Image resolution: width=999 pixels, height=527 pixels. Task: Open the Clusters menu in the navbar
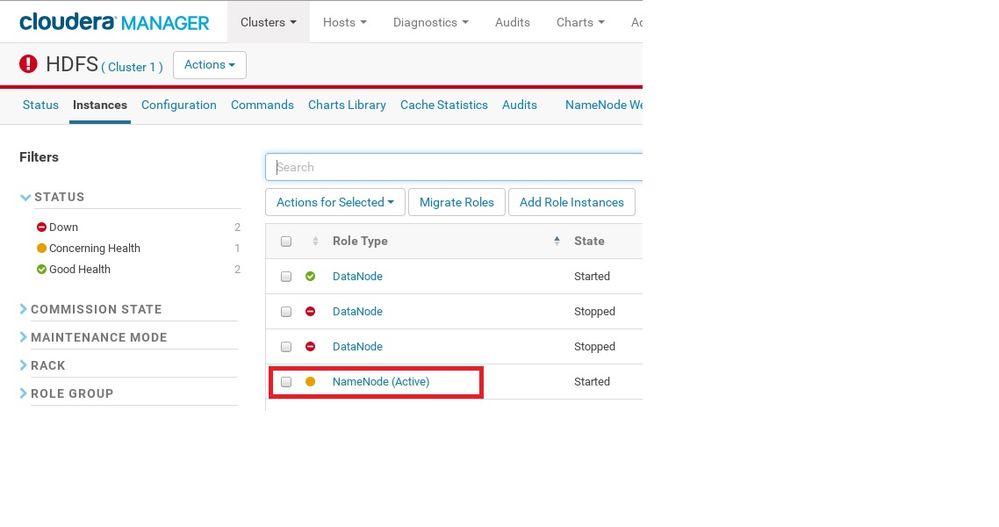pos(268,22)
